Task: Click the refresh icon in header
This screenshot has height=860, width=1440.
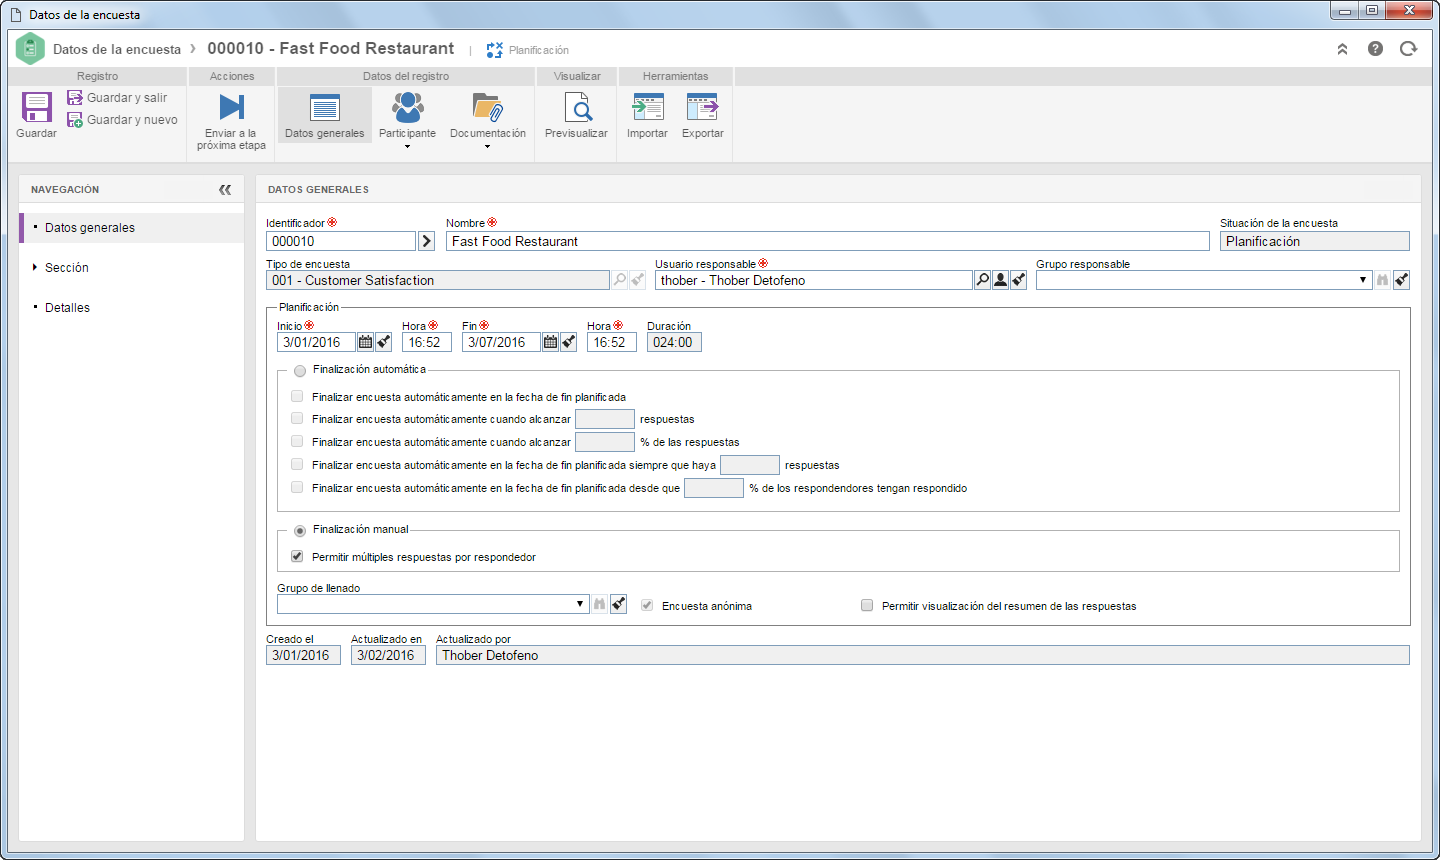Action: pyautogui.click(x=1408, y=49)
